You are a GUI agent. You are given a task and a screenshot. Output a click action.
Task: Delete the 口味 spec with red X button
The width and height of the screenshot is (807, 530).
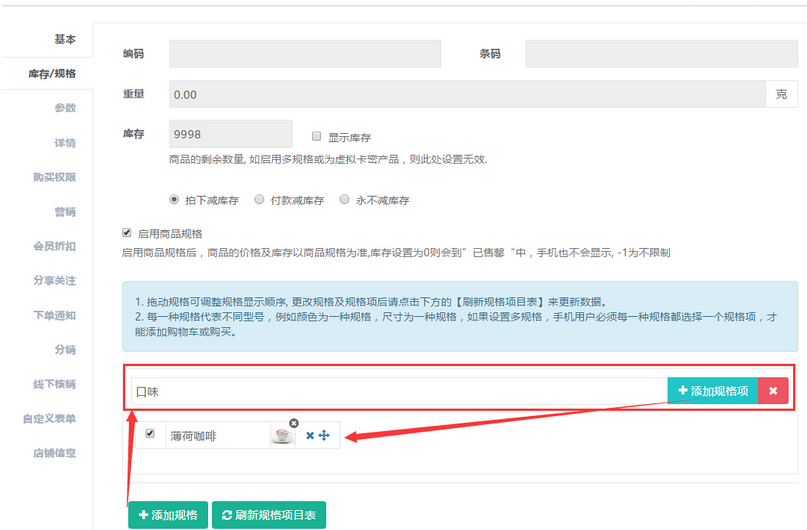click(773, 391)
